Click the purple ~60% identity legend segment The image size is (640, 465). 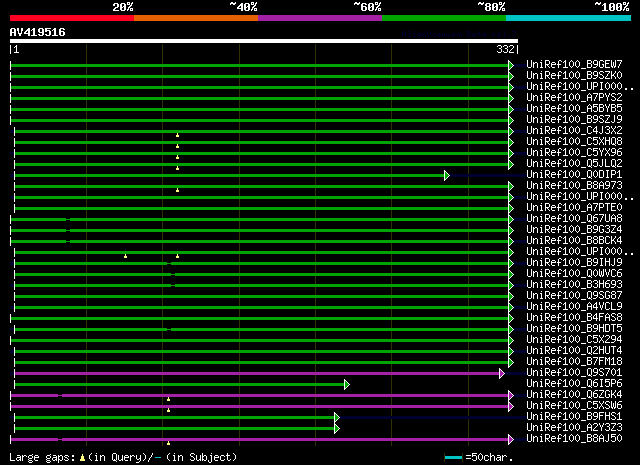pyautogui.click(x=319, y=18)
